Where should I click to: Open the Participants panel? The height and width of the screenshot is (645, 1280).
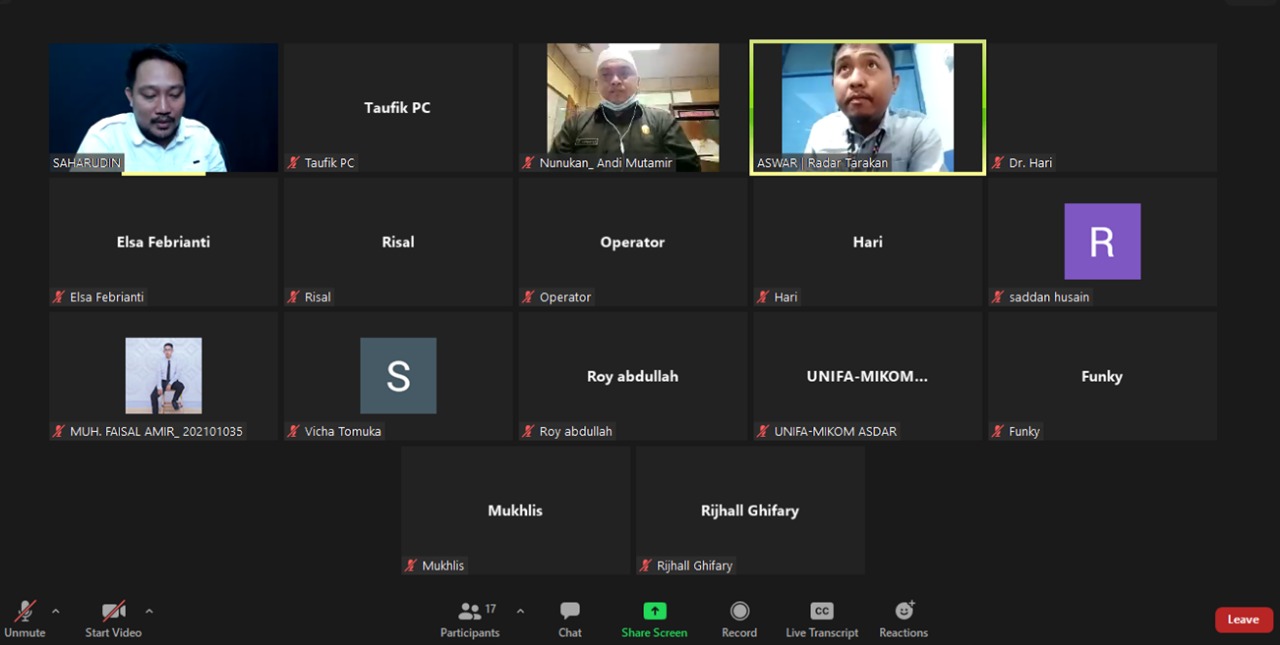click(469, 619)
